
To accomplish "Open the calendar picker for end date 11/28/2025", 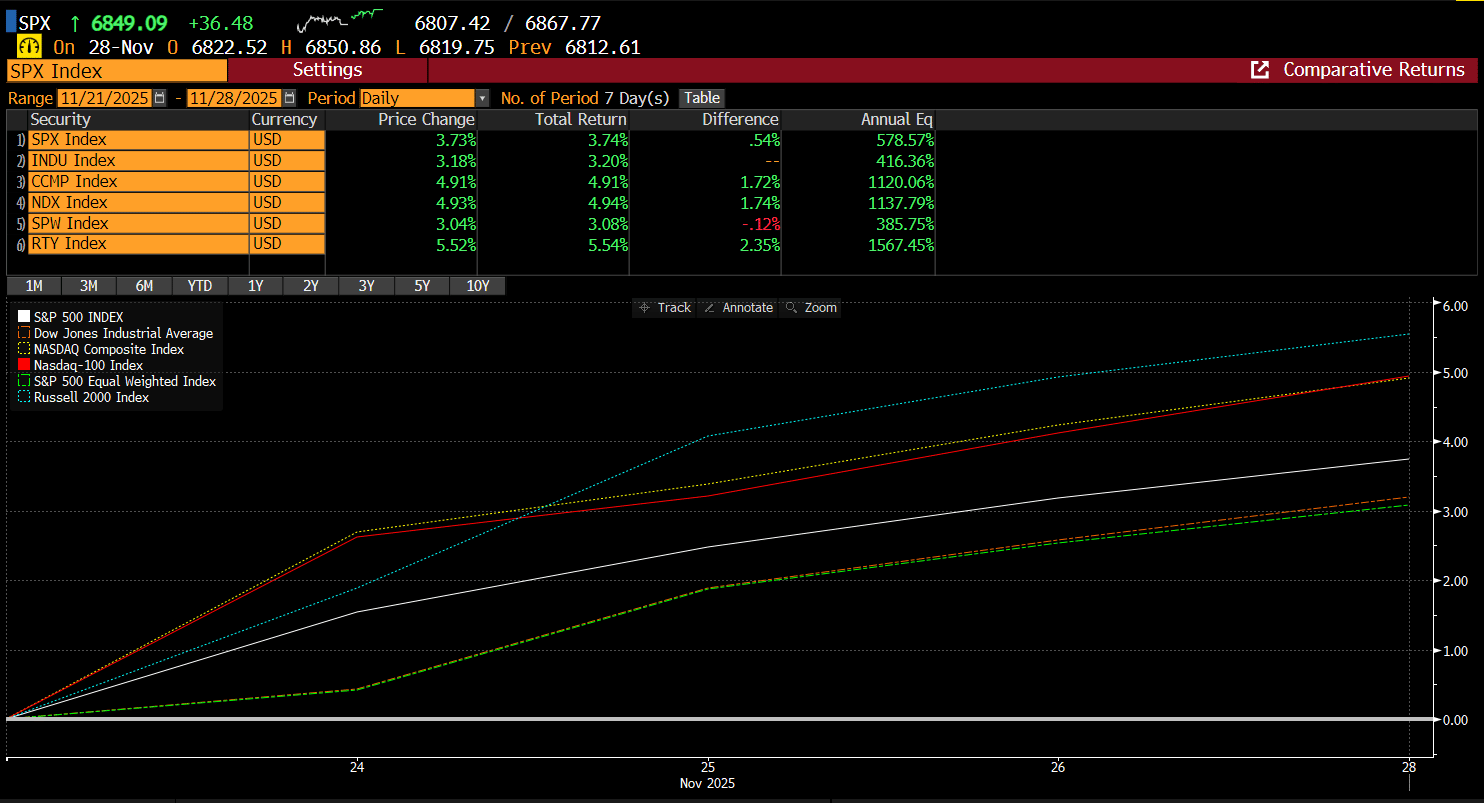I will click(x=290, y=98).
